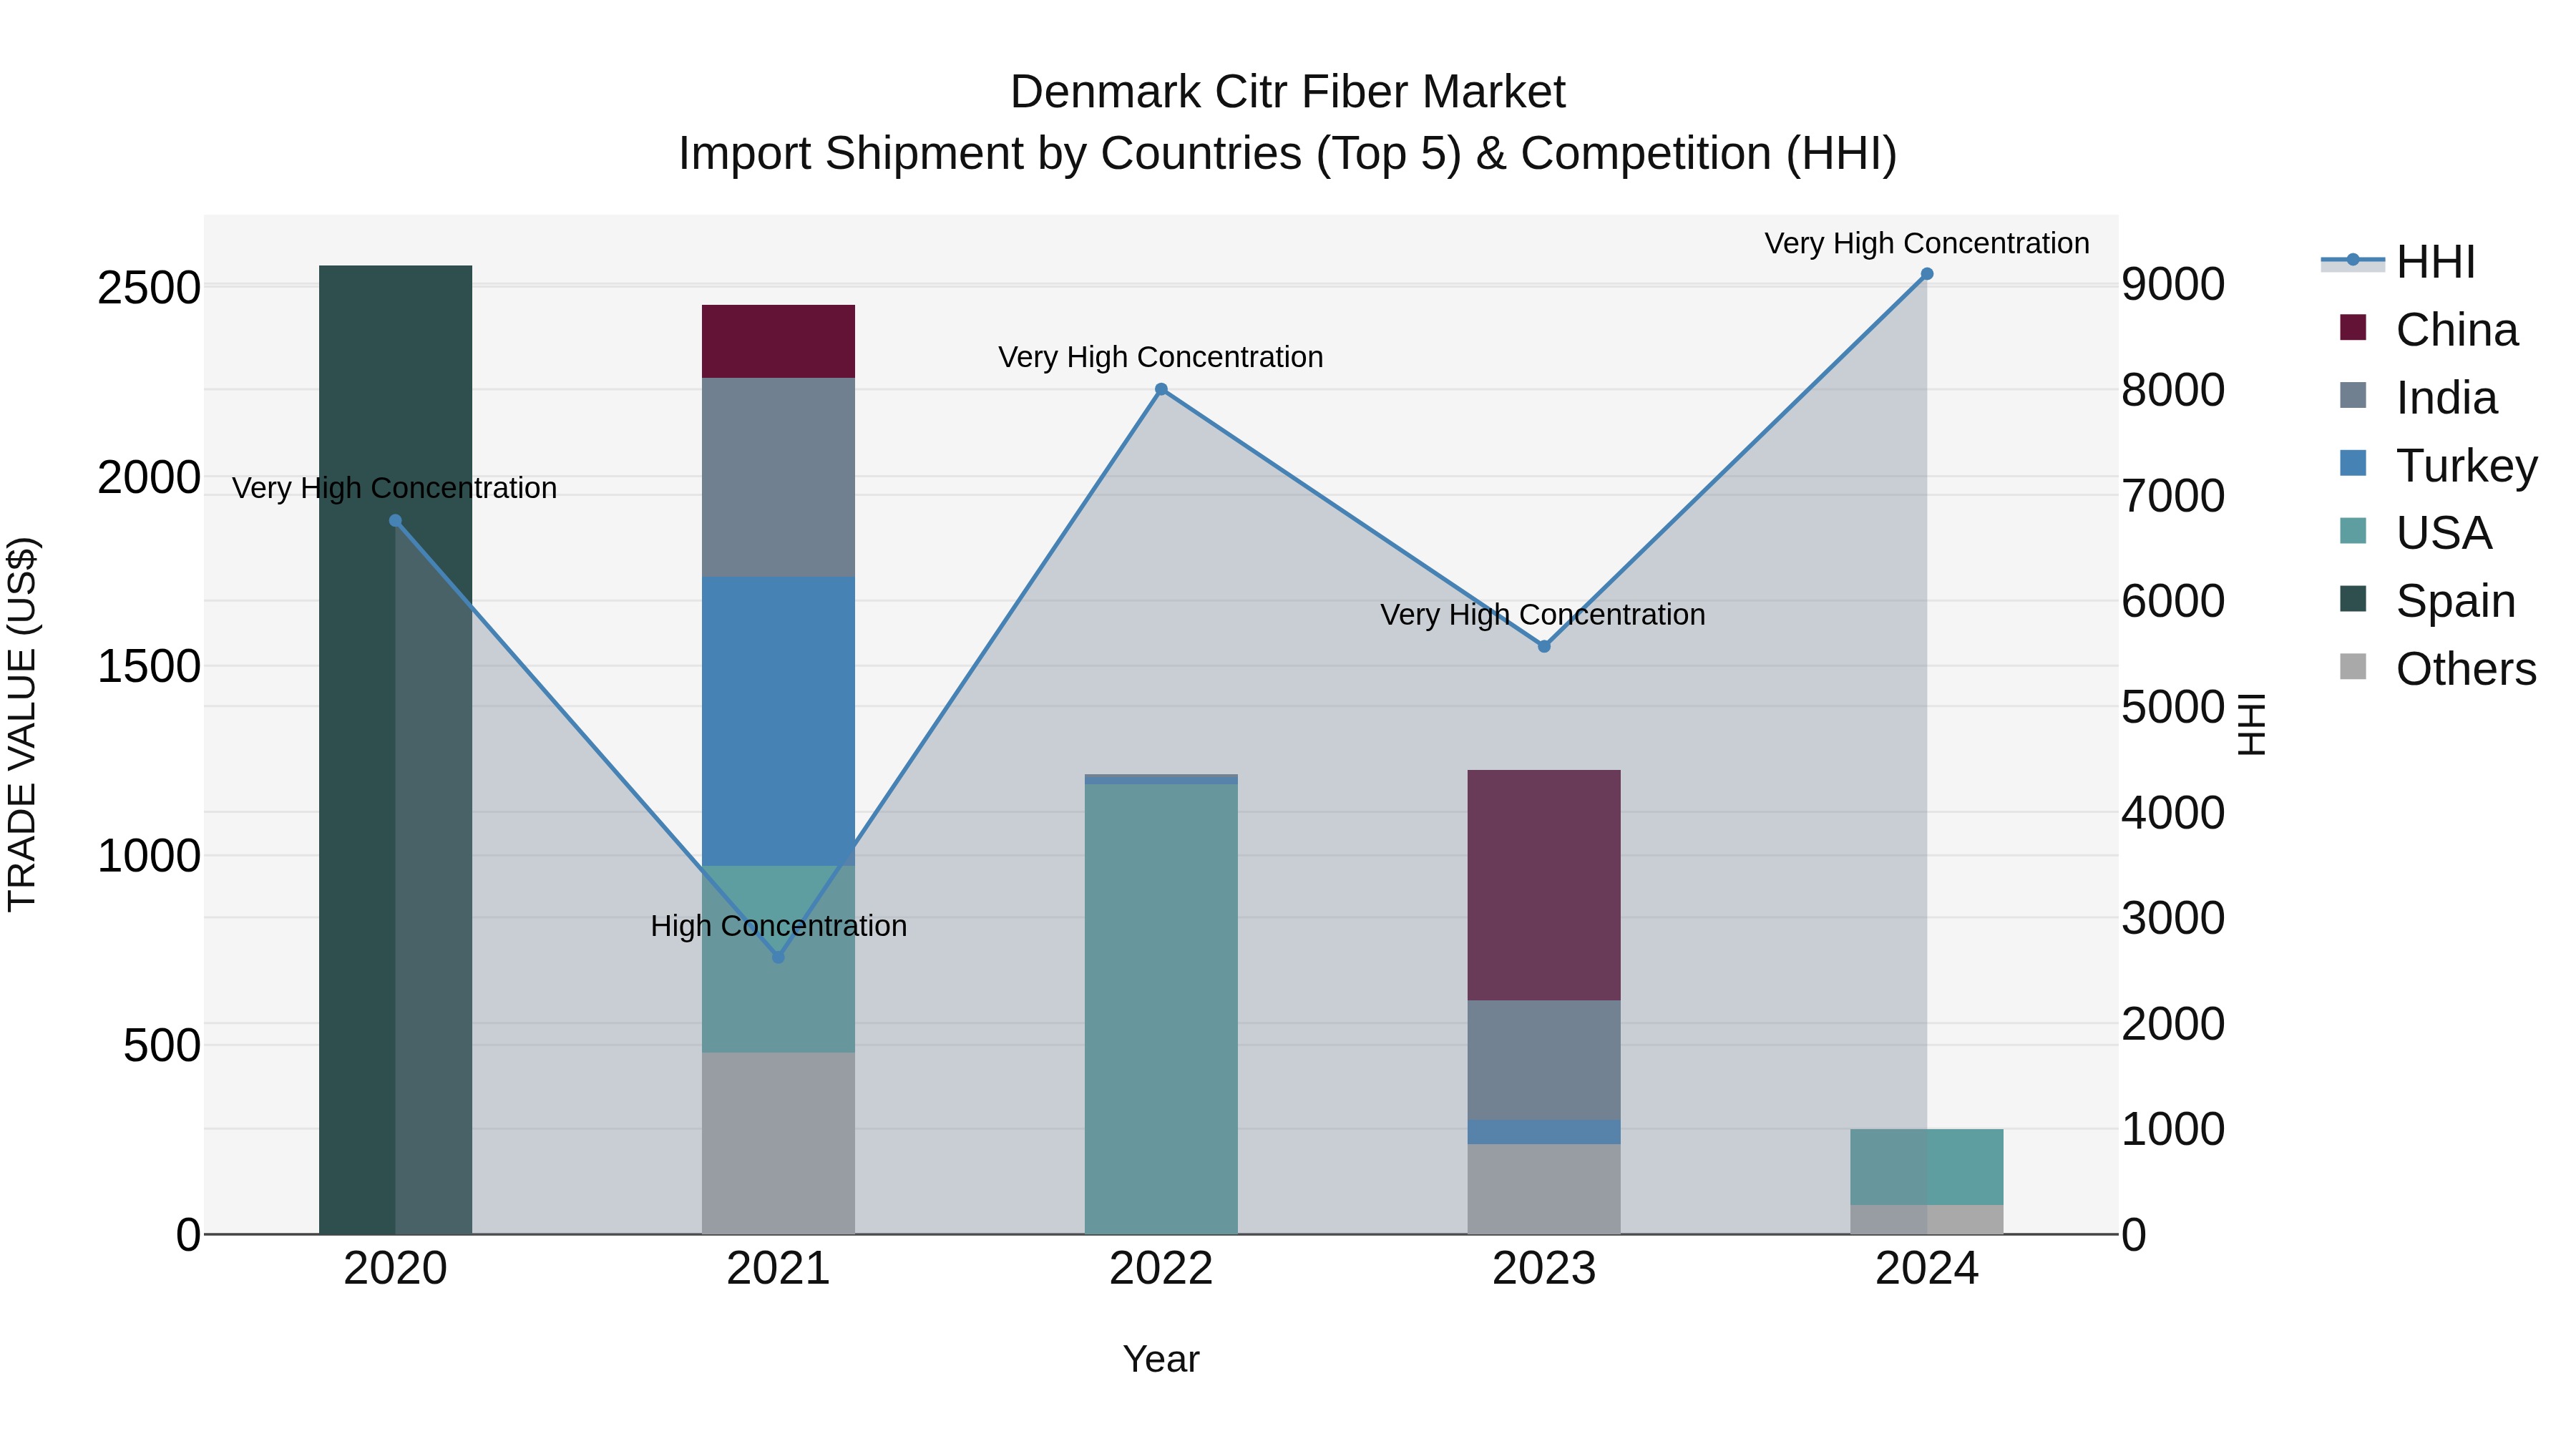Click 'Very High Concentration' annotation above 2024
Viewport: 2576px width, 1449px height.
click(1927, 243)
